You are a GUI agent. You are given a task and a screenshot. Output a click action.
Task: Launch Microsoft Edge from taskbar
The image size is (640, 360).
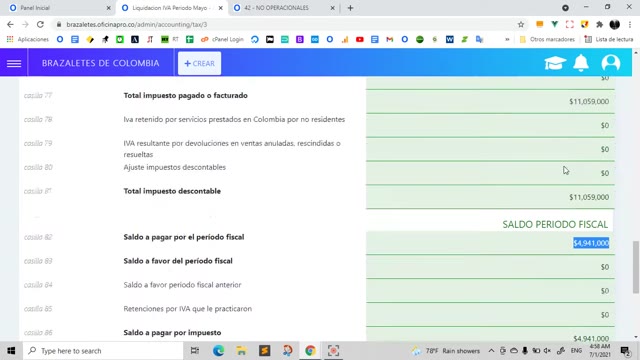tap(218, 351)
